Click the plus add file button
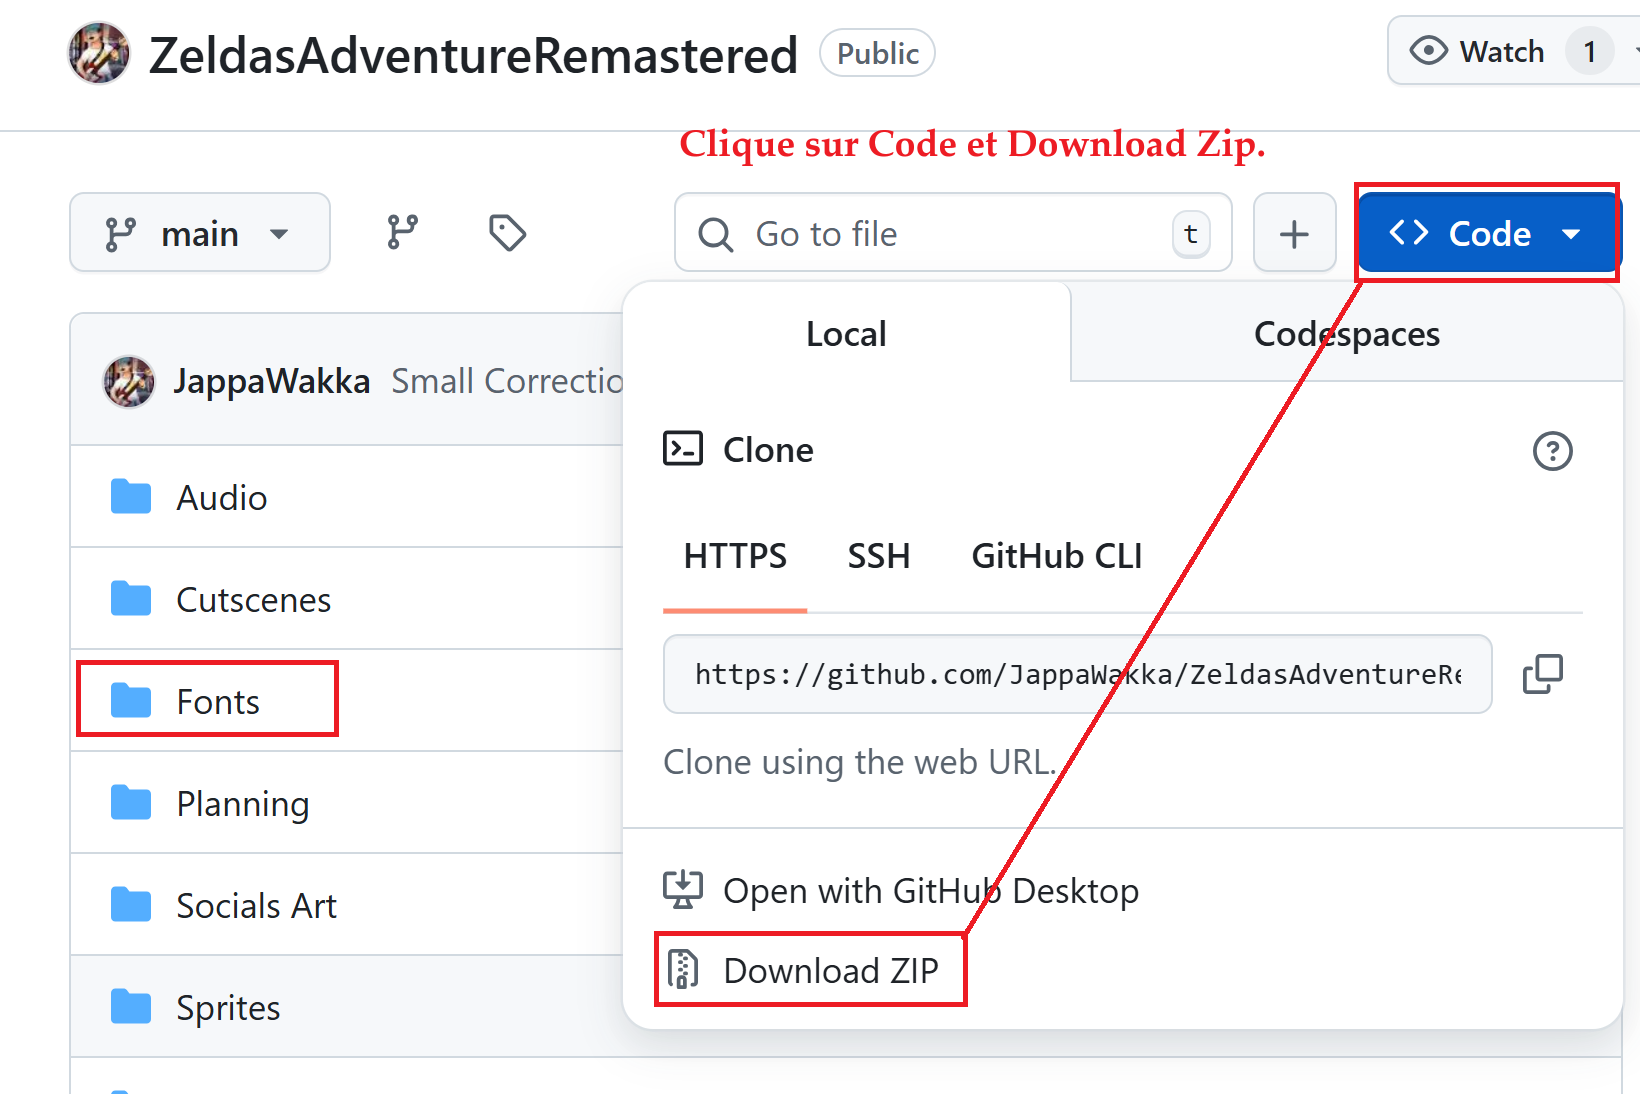Screen dimensions: 1640x1094 pyautogui.click(x=1294, y=233)
